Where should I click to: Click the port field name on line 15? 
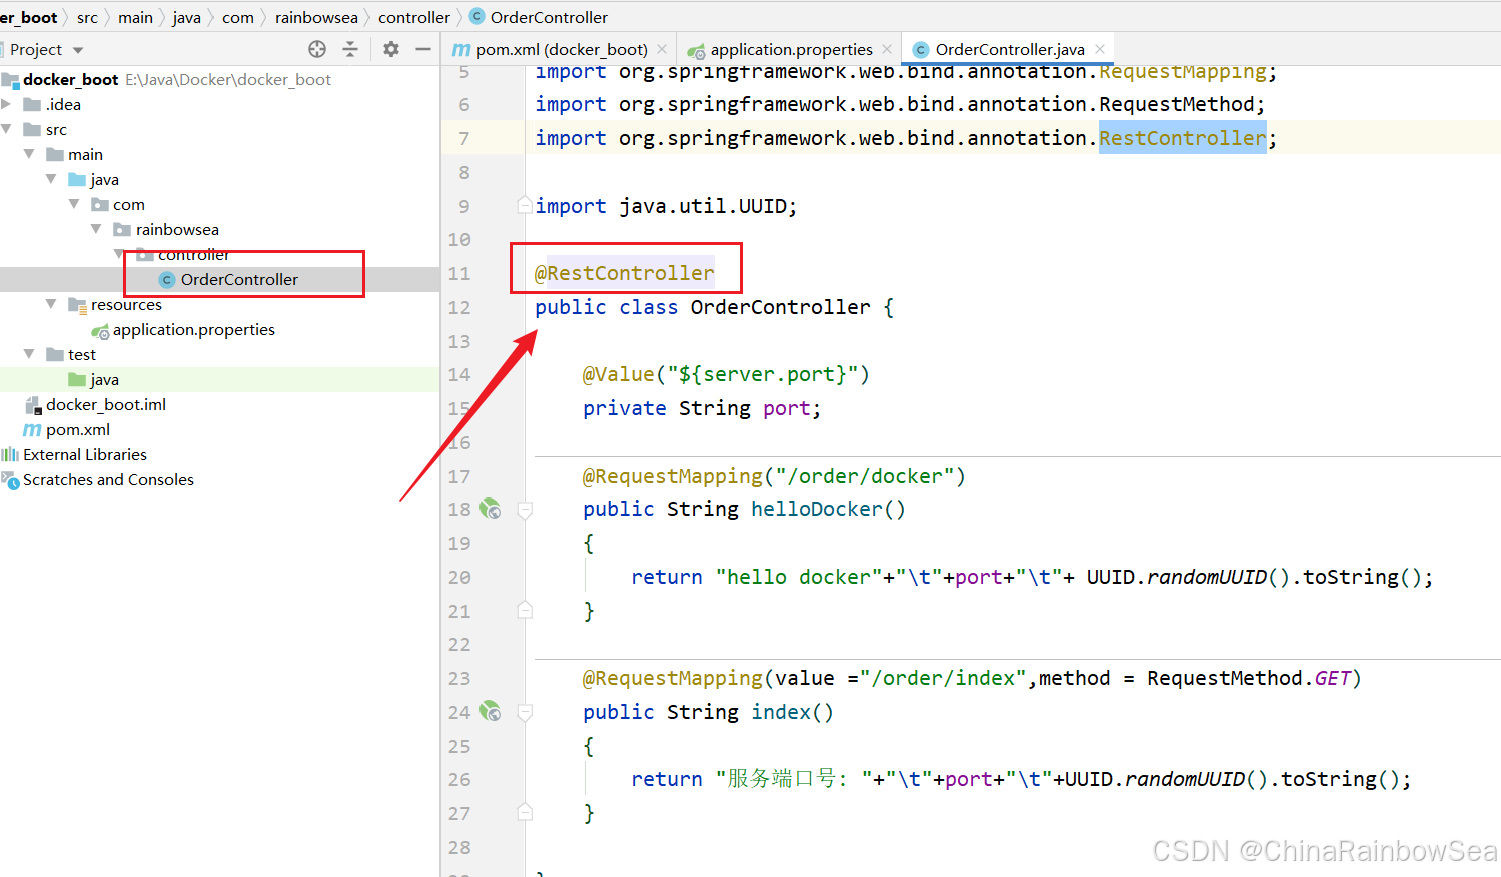point(786,408)
